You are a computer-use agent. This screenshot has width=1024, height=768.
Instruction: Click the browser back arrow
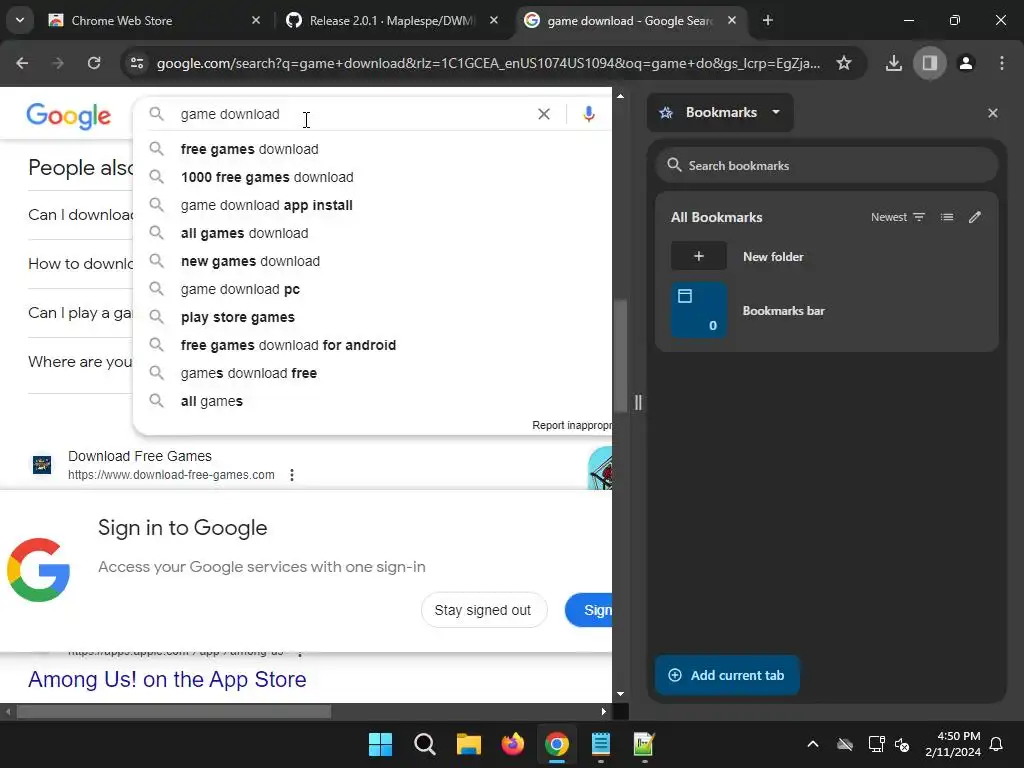point(22,63)
